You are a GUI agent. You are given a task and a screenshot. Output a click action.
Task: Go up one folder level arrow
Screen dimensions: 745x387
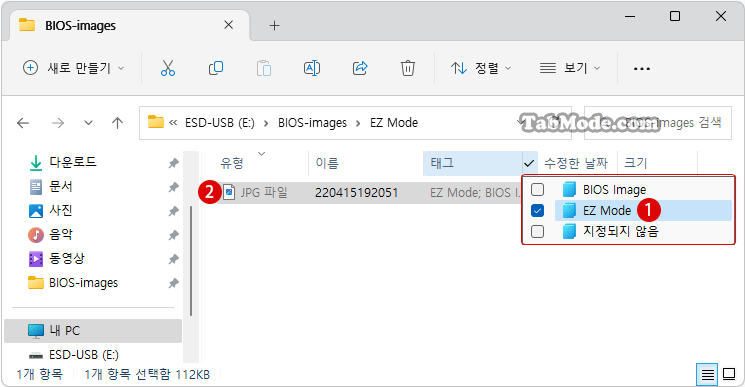tap(117, 123)
